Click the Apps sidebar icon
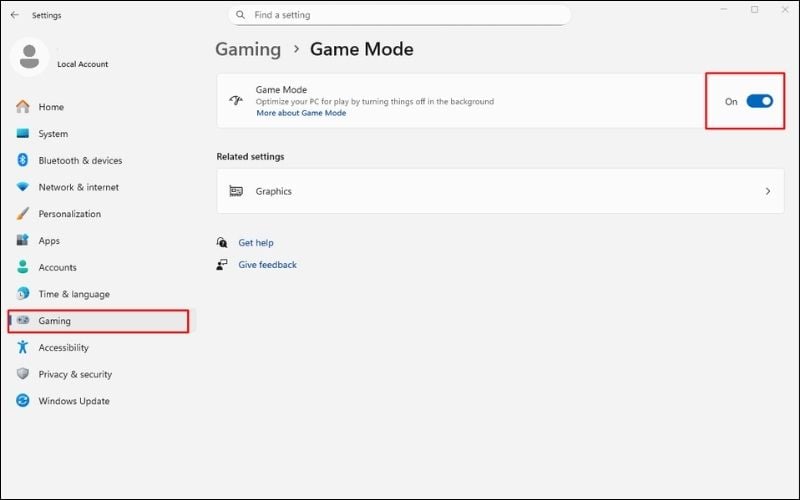This screenshot has height=500, width=800. tap(22, 240)
